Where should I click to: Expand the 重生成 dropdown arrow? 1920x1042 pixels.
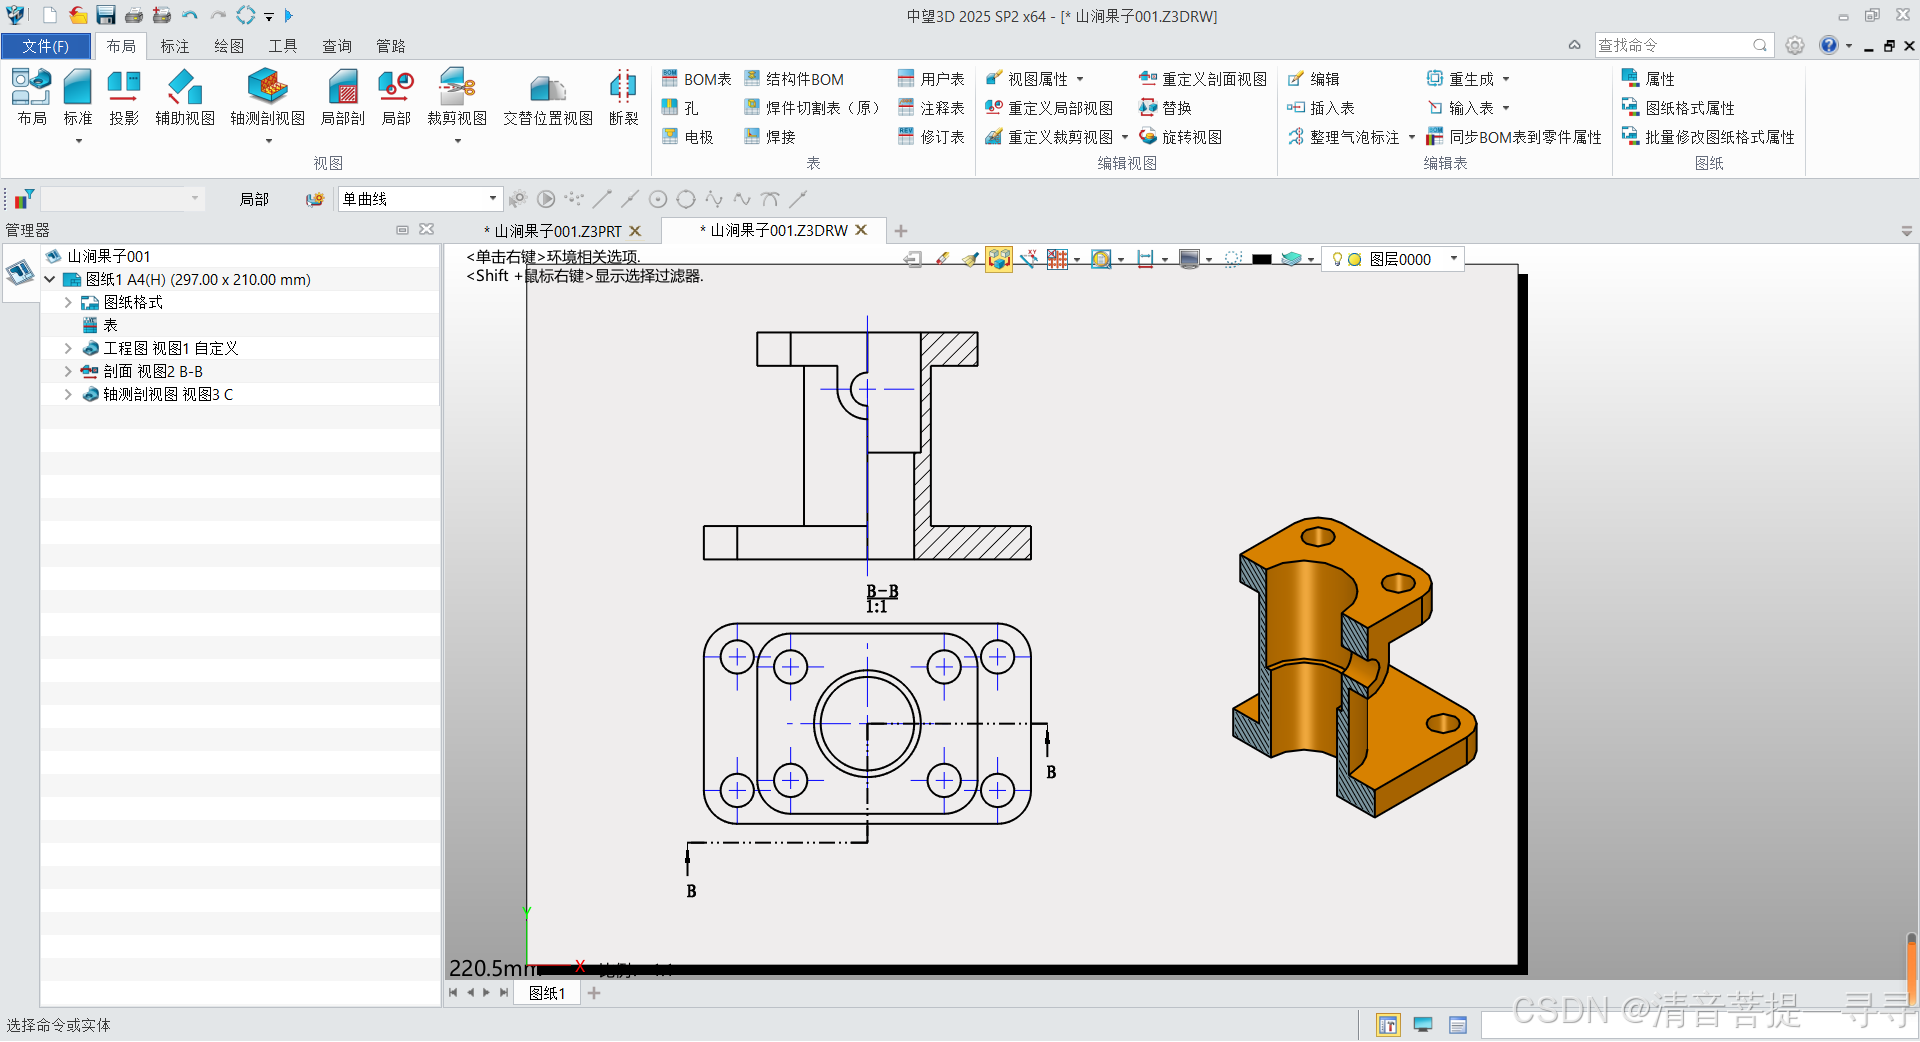point(1506,79)
